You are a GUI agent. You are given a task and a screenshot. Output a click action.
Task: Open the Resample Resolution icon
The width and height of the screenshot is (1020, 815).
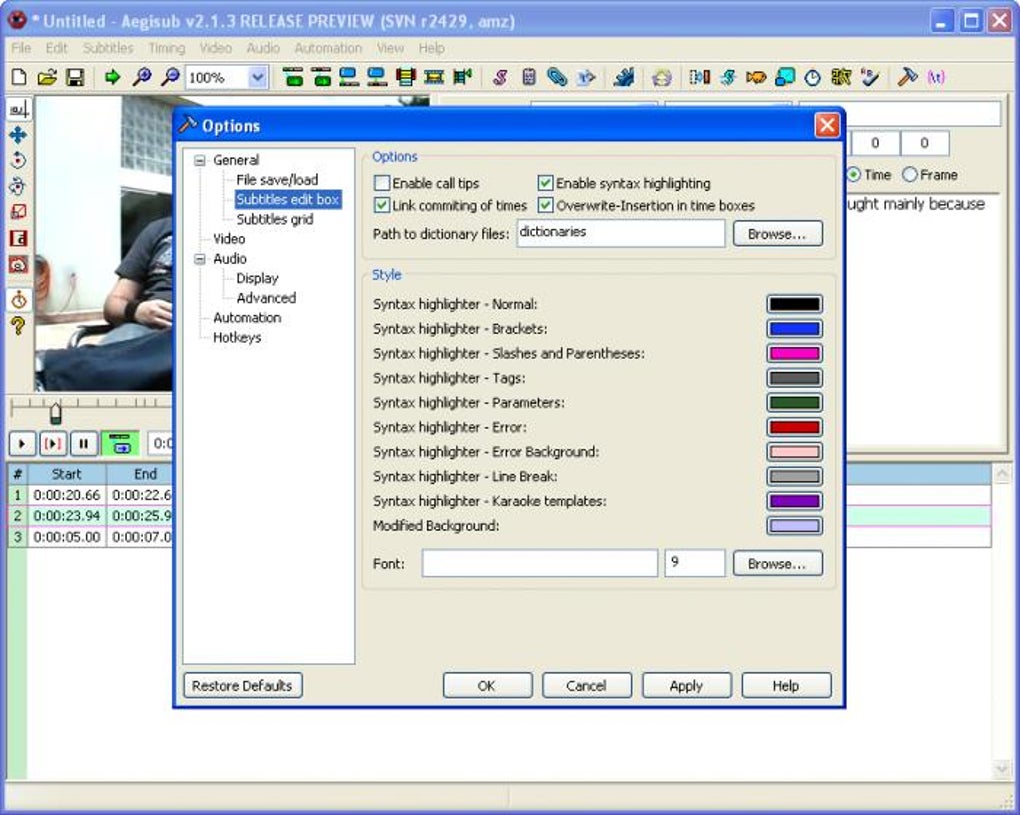click(x=785, y=77)
